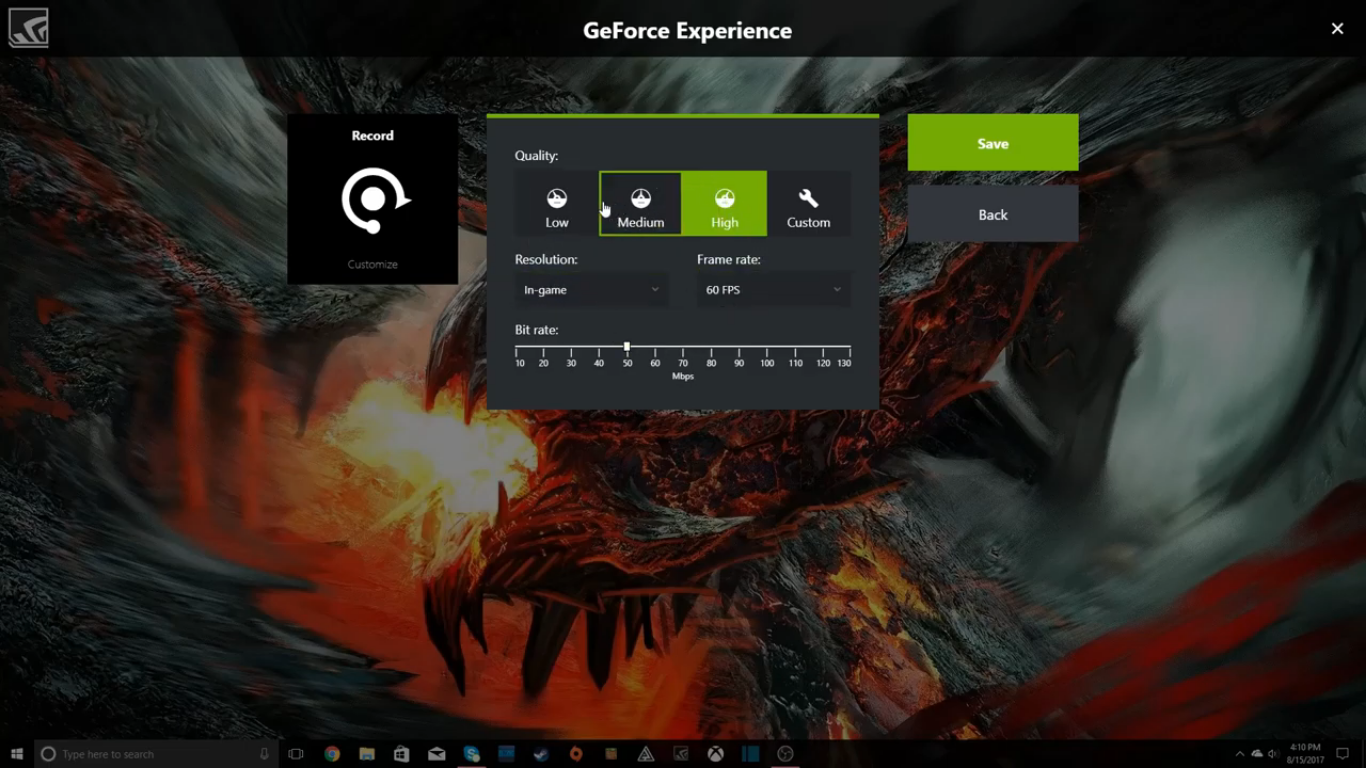Image resolution: width=1366 pixels, height=768 pixels.
Task: Open the Windows Start menu
Action: tap(17, 754)
